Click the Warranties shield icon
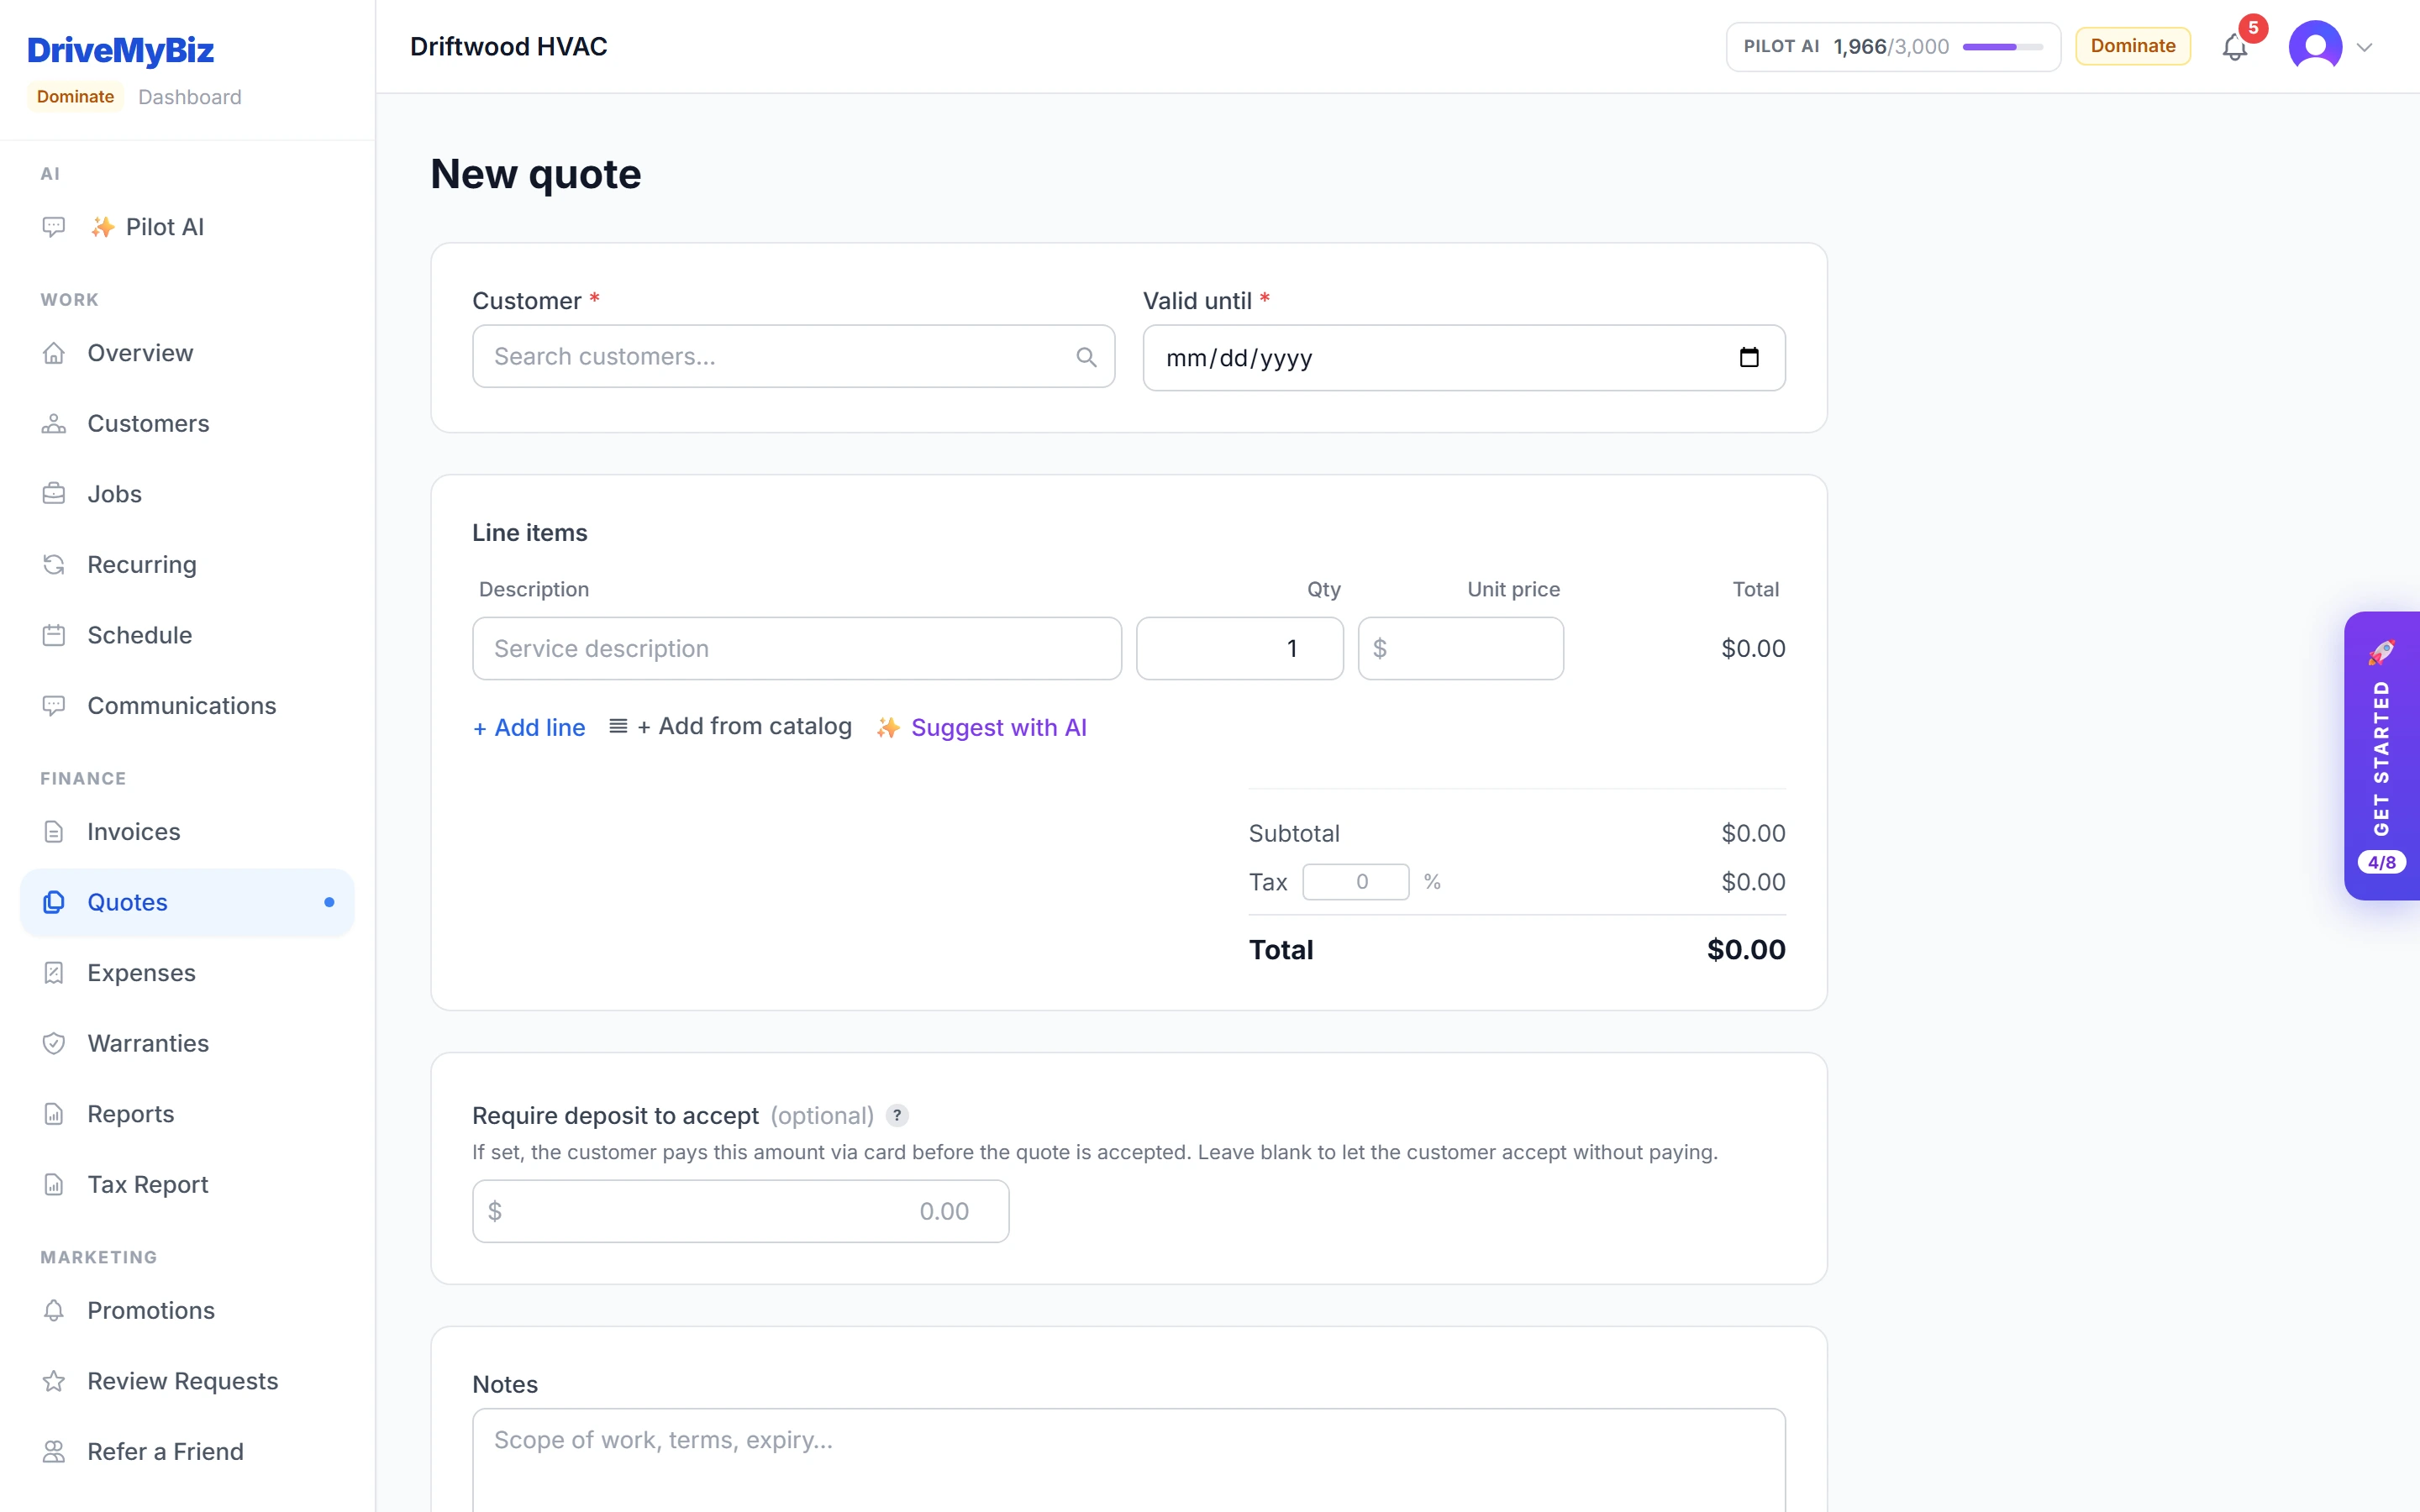Screen dimensions: 2420x1512 tap(54, 1043)
